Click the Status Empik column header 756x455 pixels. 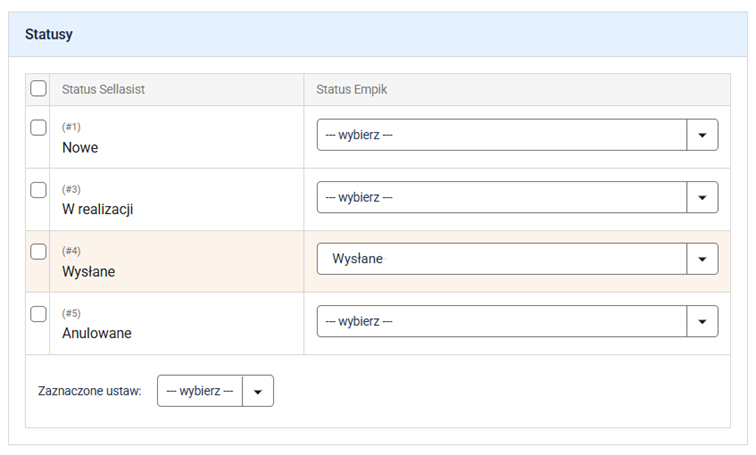coord(351,90)
